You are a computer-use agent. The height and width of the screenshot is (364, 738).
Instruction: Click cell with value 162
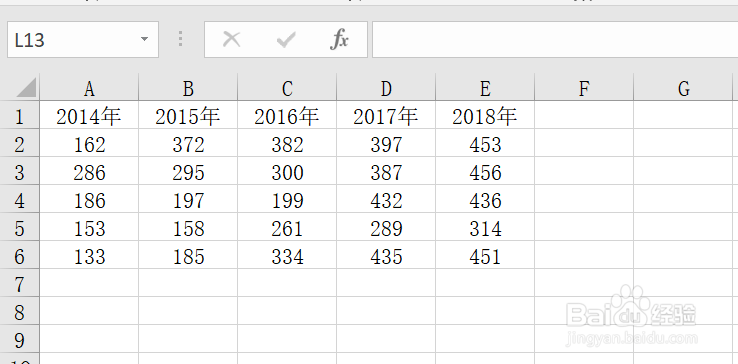[89, 143]
